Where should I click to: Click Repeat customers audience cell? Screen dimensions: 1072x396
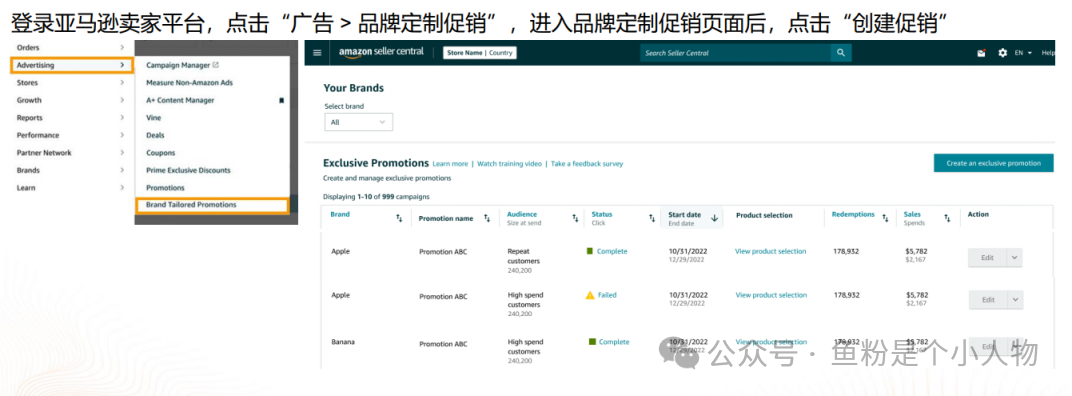[524, 256]
